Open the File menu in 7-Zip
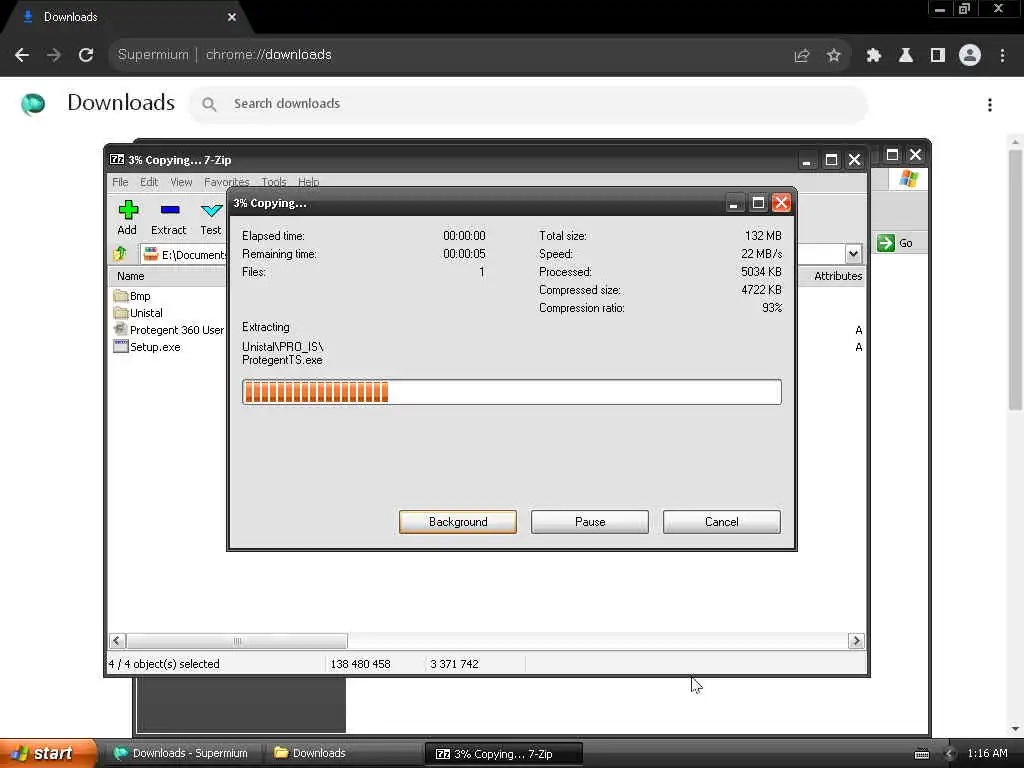Image resolution: width=1024 pixels, height=768 pixels. coord(120,182)
